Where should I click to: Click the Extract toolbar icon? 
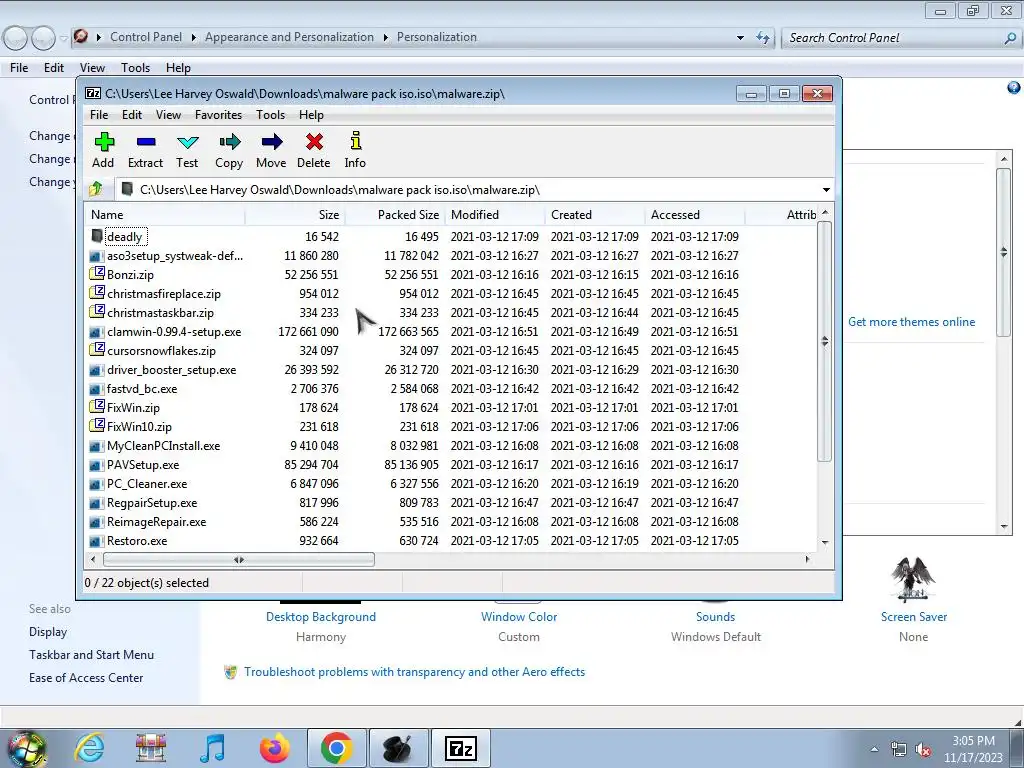pyautogui.click(x=146, y=142)
